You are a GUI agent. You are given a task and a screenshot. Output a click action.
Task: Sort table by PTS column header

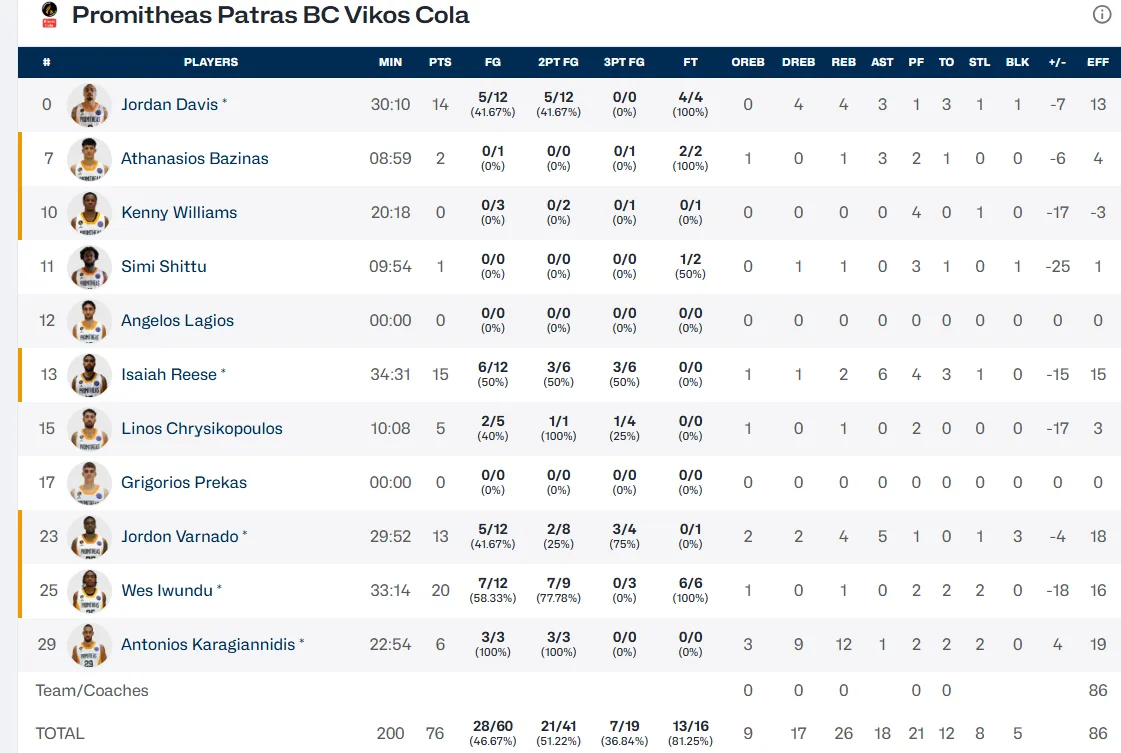pyautogui.click(x=440, y=62)
